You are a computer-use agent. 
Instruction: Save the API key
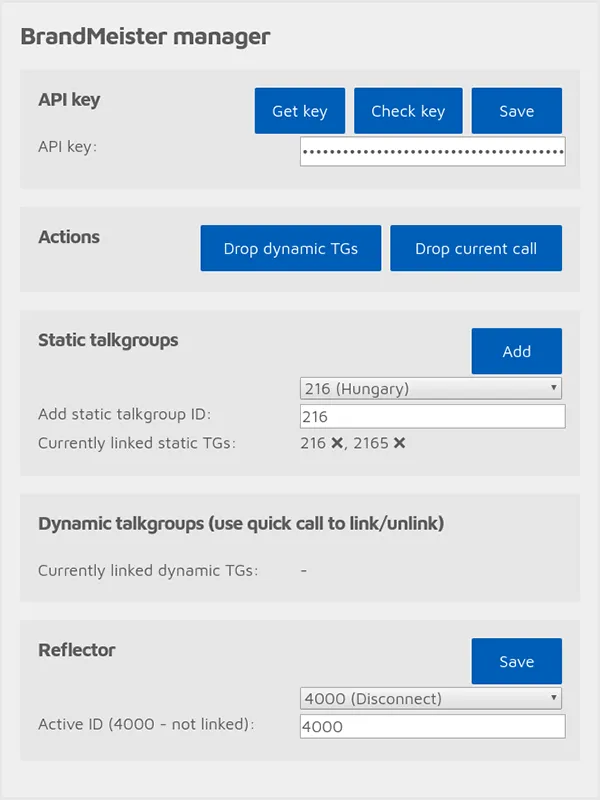tap(516, 111)
